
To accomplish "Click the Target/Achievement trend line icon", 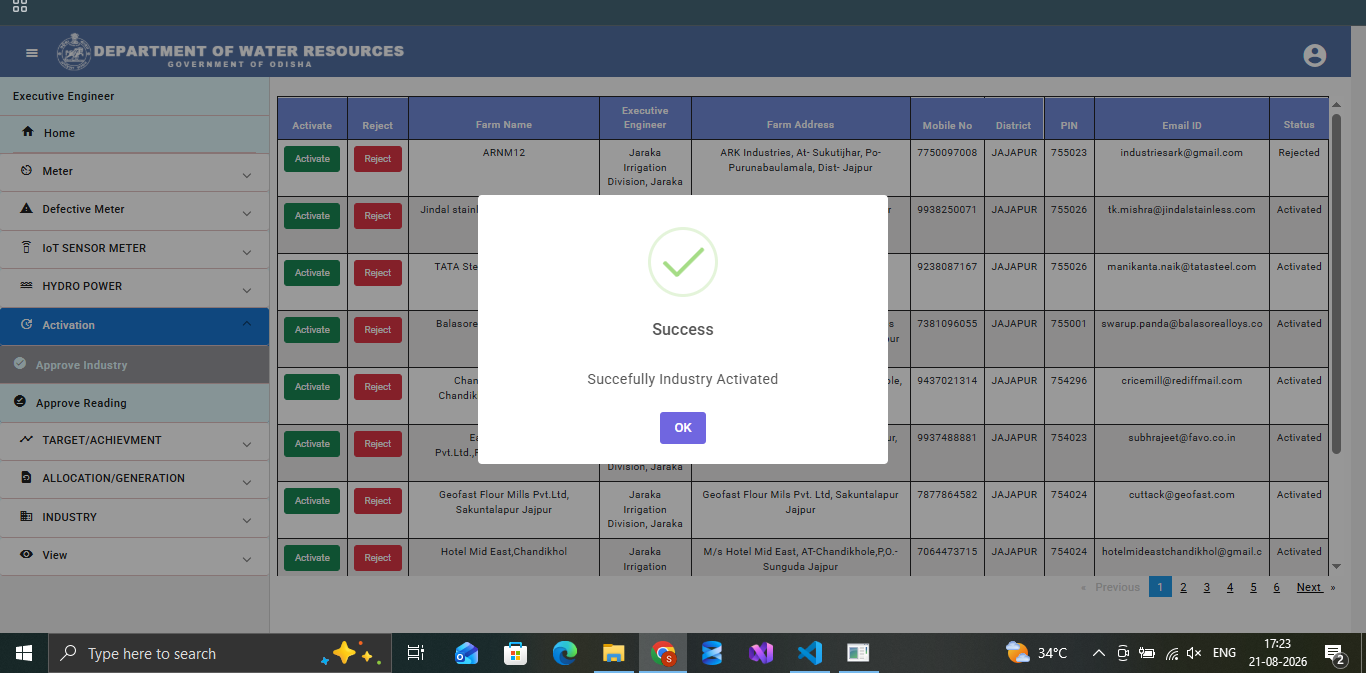I will point(26,440).
